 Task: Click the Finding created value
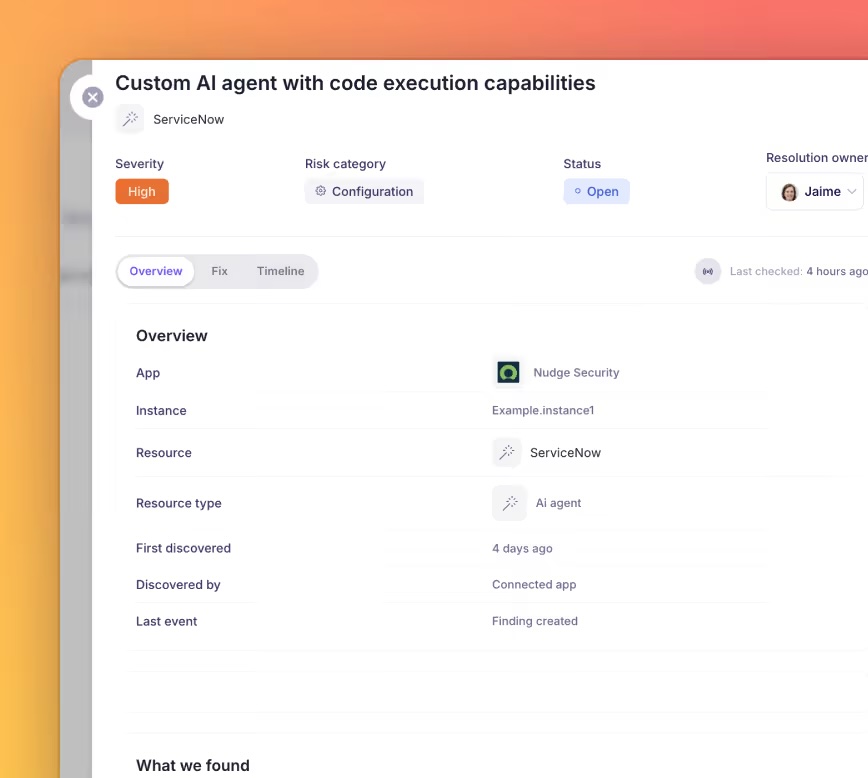point(535,621)
